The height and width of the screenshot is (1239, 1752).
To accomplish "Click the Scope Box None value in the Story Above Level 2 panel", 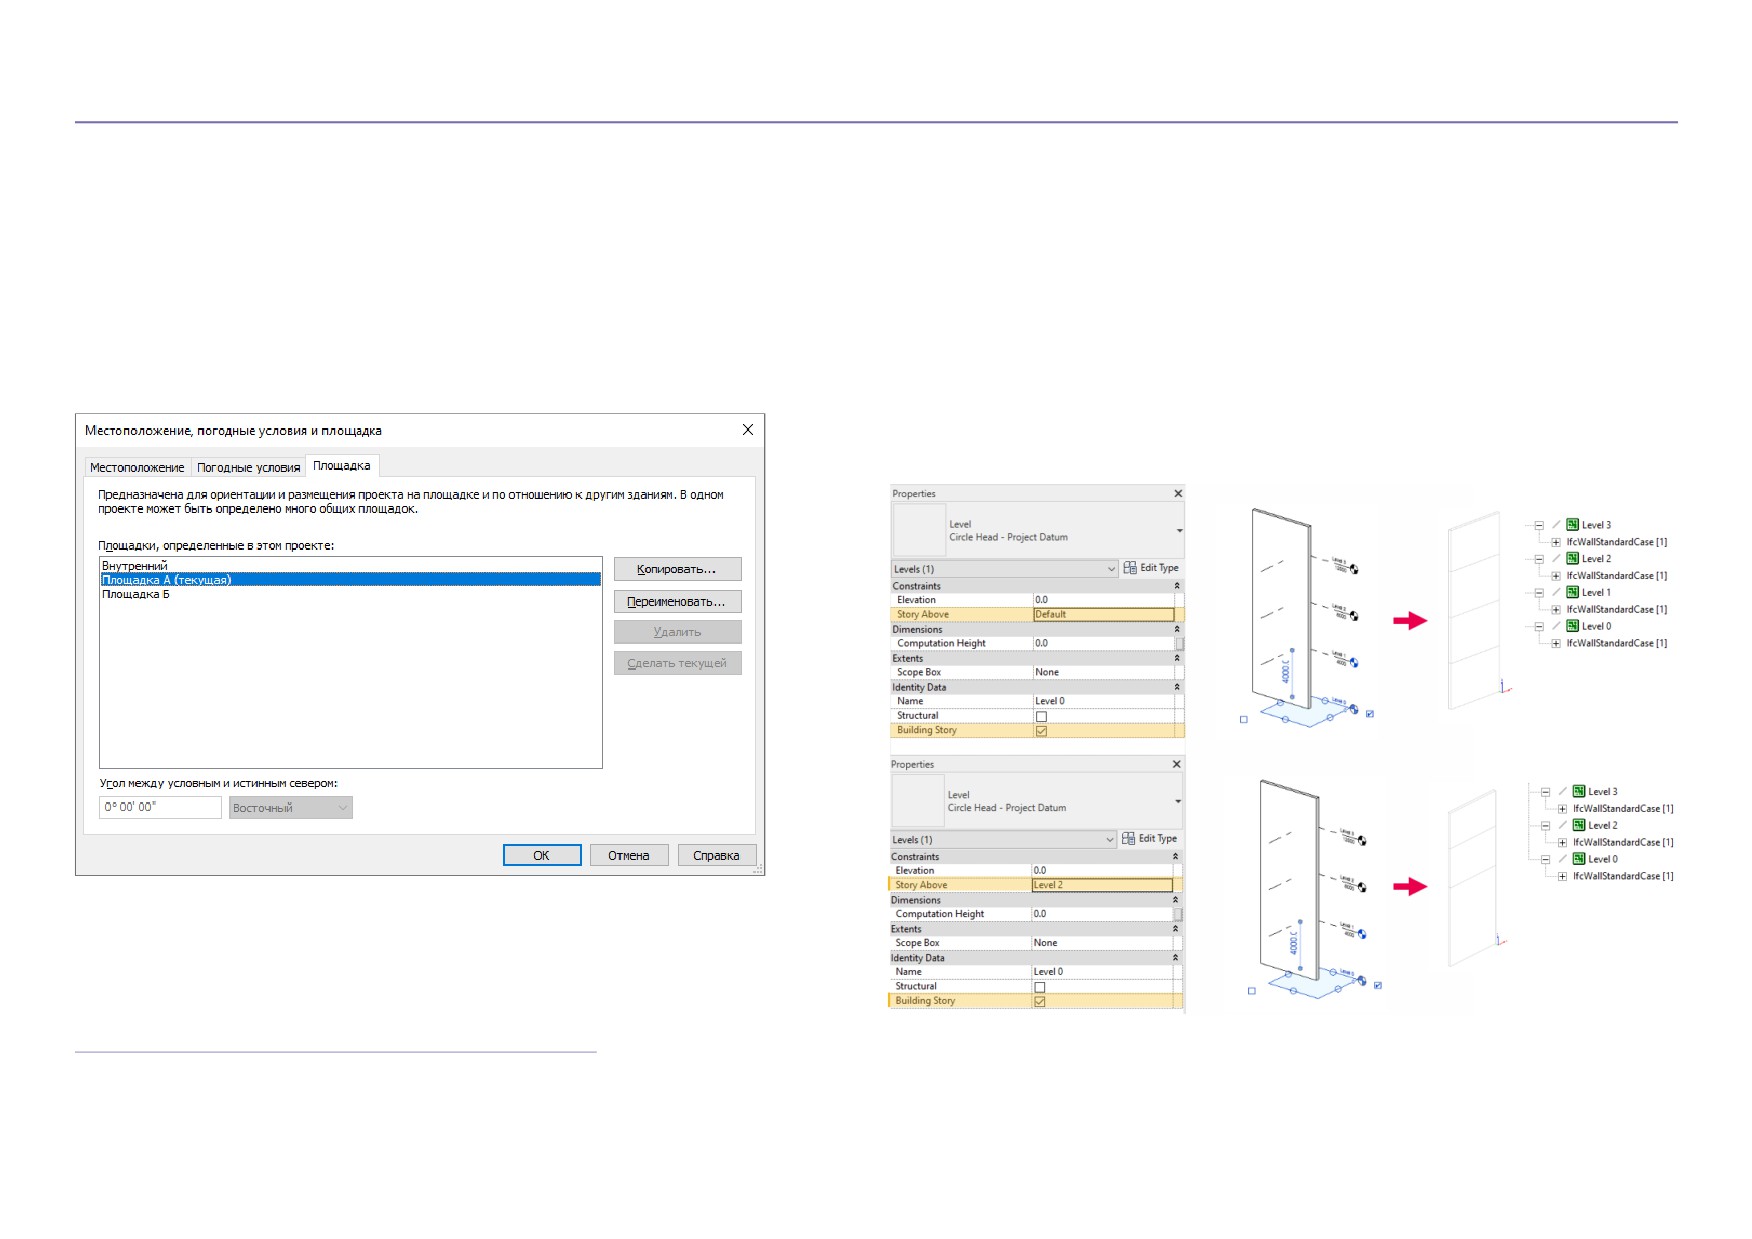I will tap(1102, 943).
